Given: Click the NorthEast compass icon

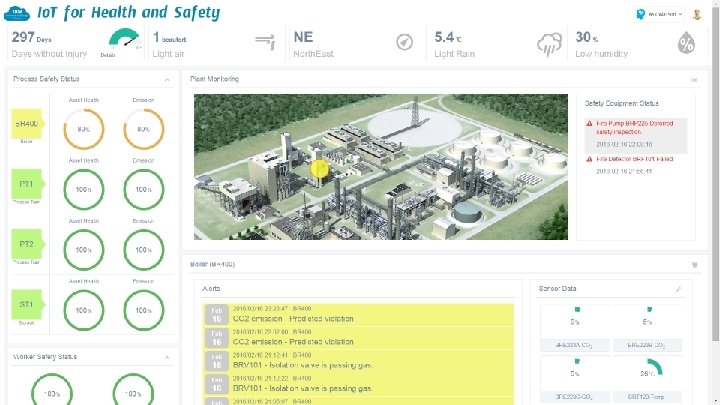Looking at the screenshot, I should (x=405, y=42).
